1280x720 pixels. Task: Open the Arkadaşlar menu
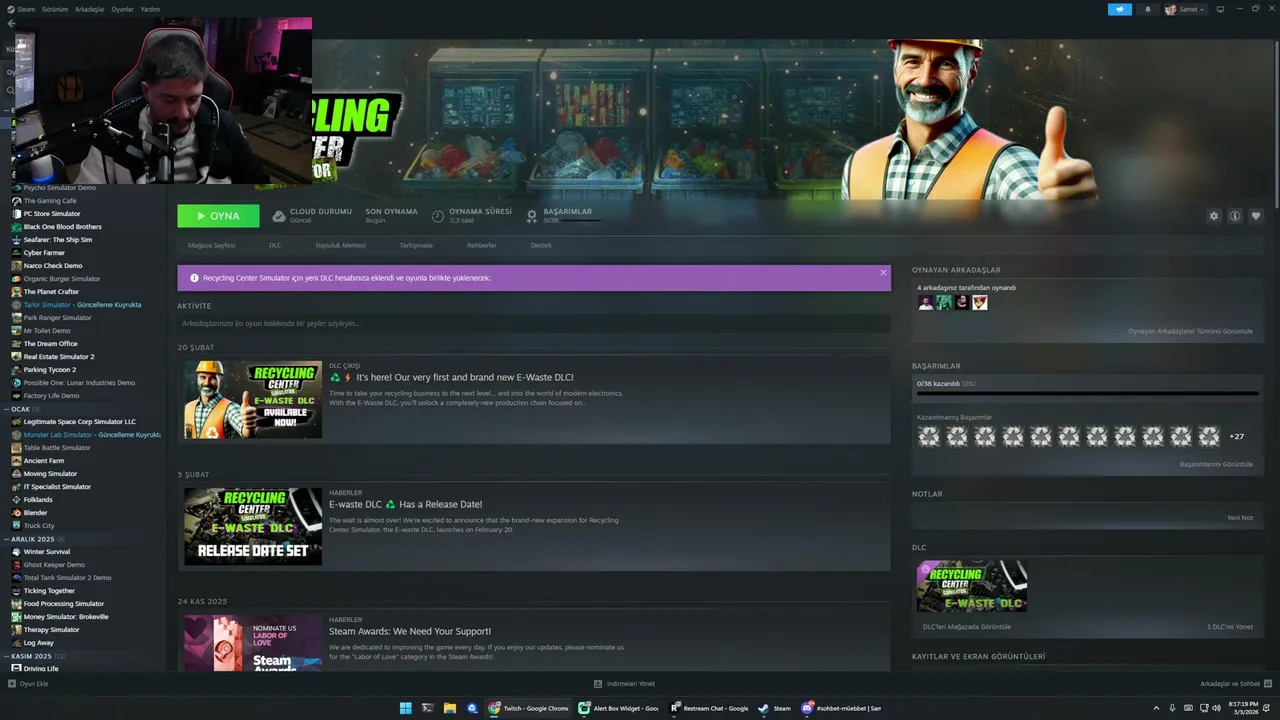90,9
